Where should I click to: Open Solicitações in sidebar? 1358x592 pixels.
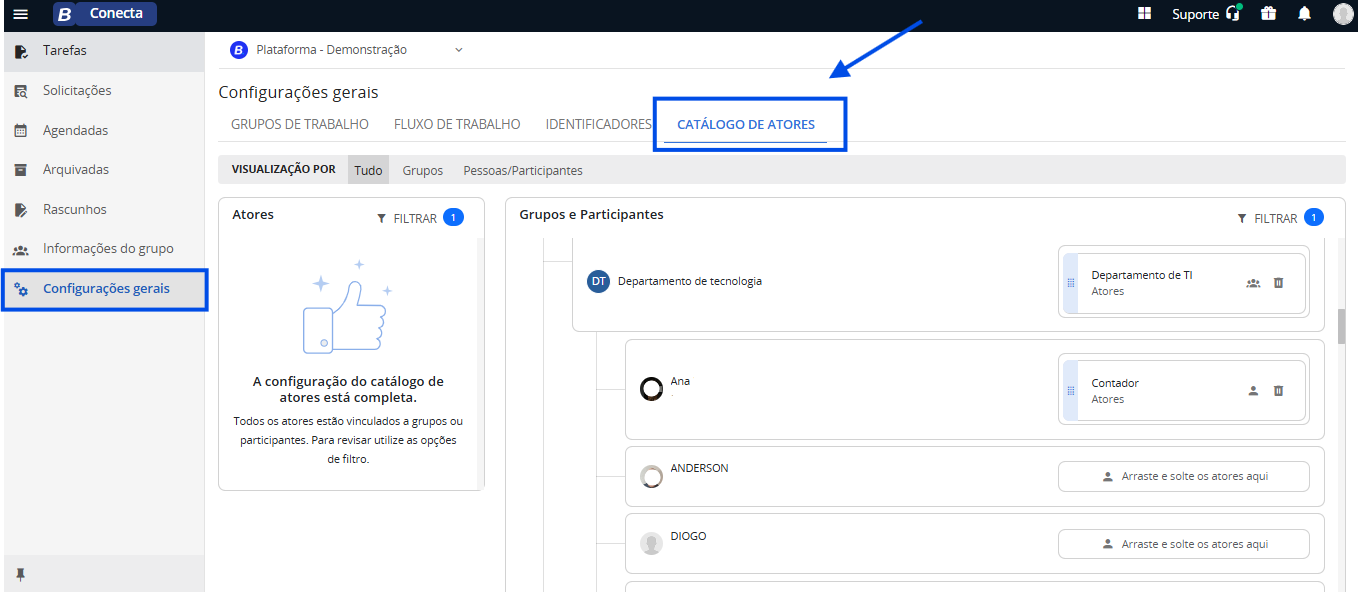tap(104, 91)
